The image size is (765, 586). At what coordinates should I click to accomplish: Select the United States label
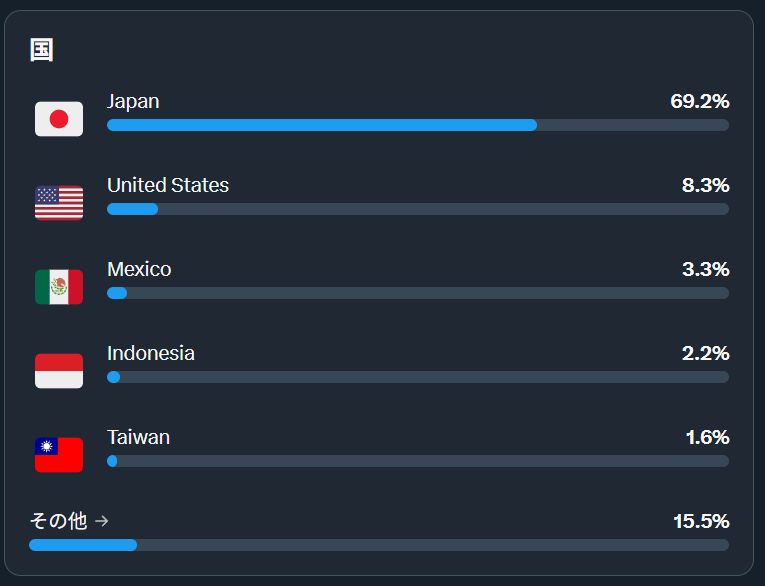pyautogui.click(x=168, y=185)
